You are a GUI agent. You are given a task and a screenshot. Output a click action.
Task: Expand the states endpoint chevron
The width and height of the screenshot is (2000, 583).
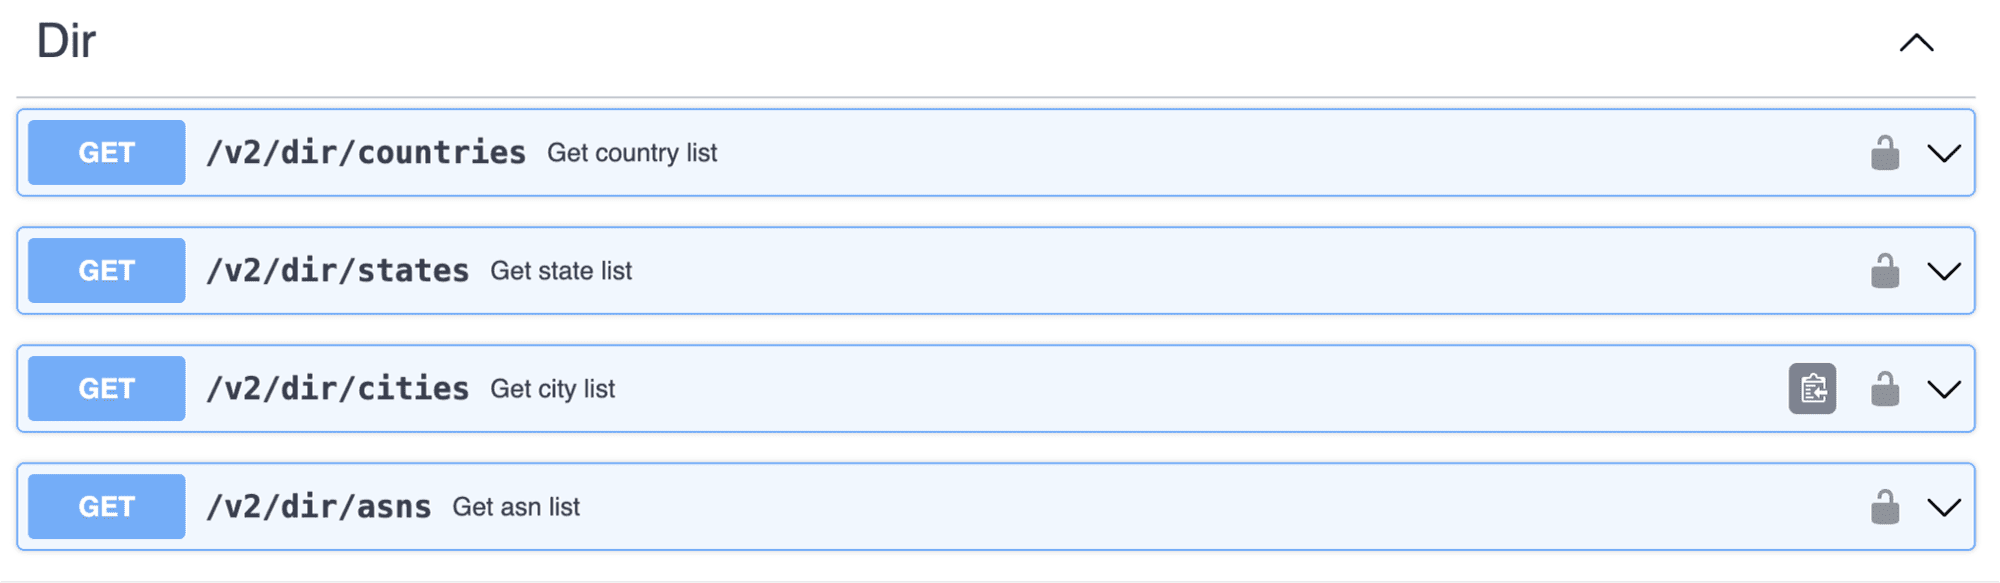click(x=1944, y=271)
